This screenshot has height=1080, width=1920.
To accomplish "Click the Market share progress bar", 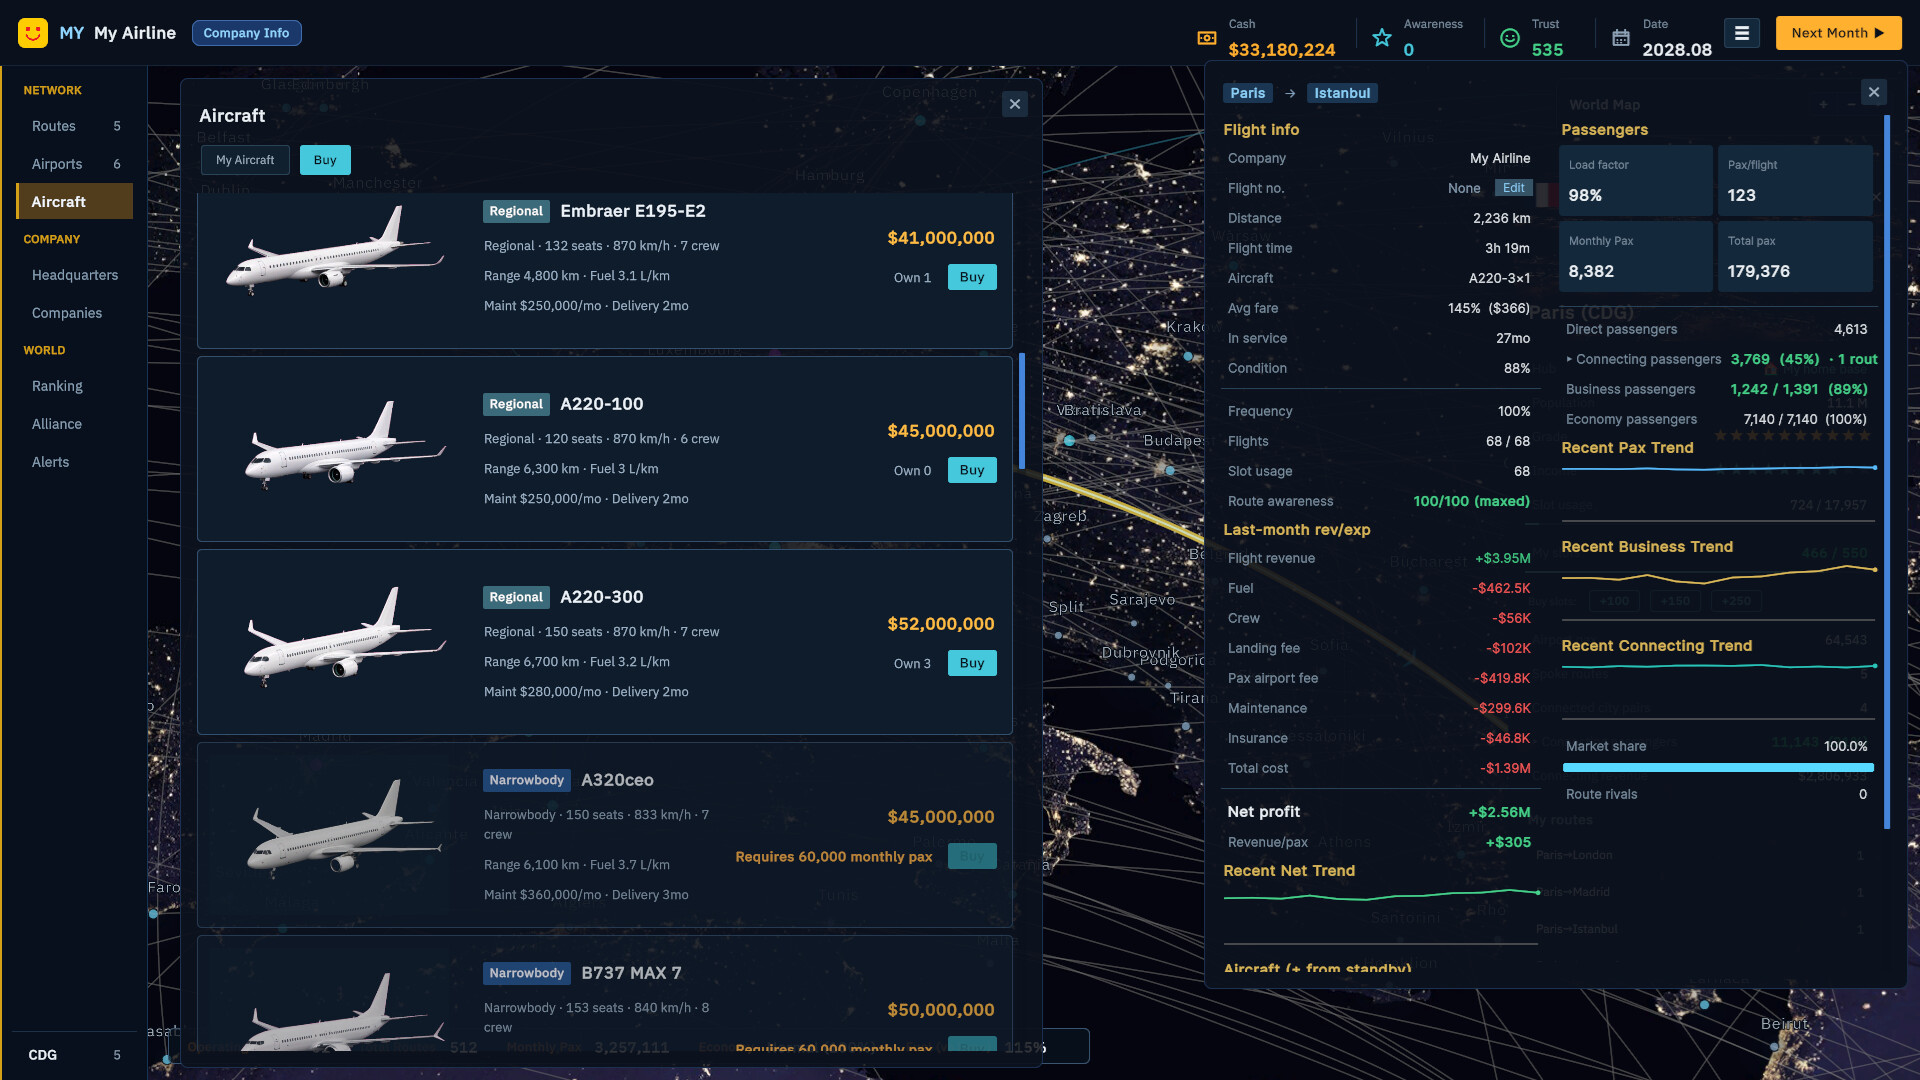I will click(x=1718, y=768).
